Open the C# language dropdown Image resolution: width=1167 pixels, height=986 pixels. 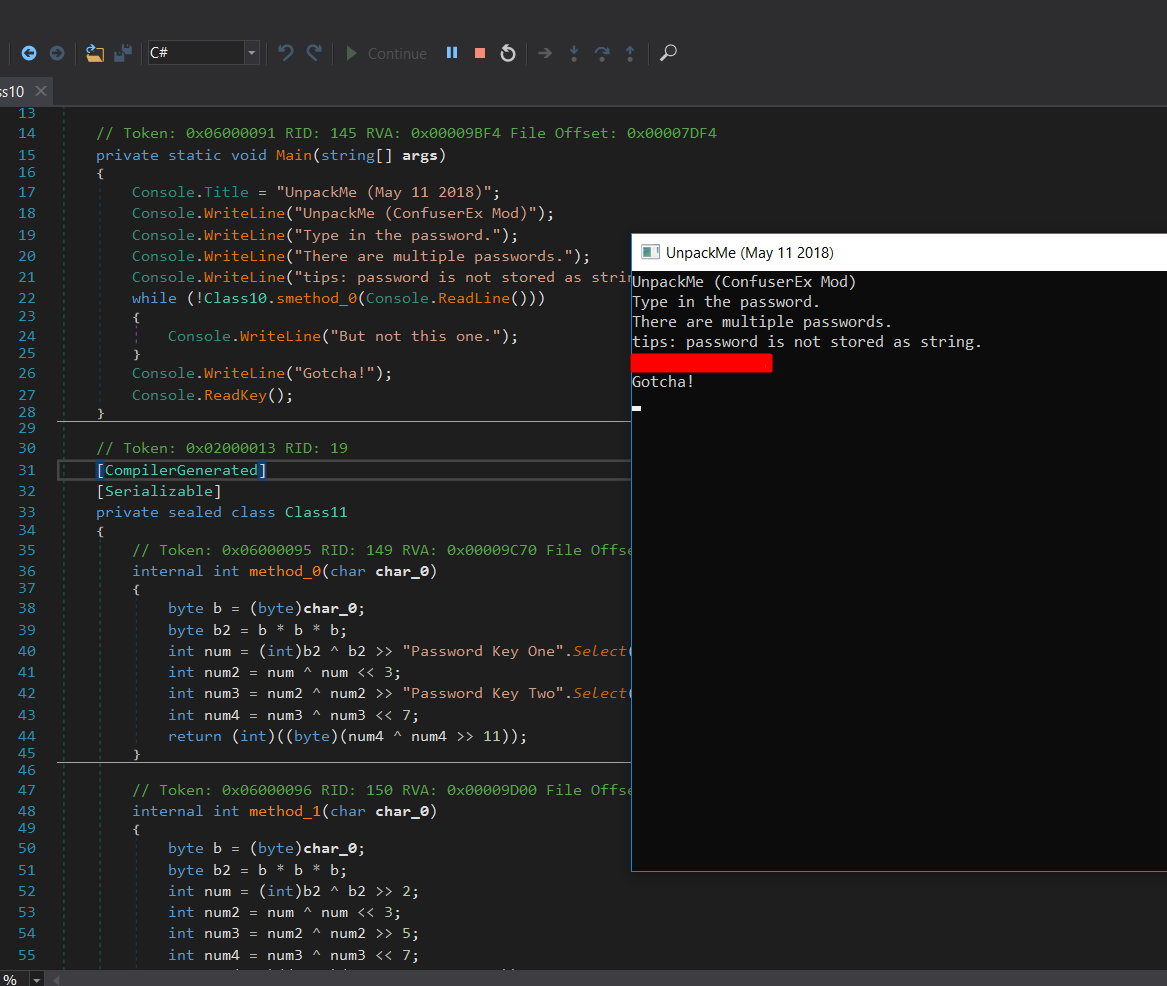251,53
